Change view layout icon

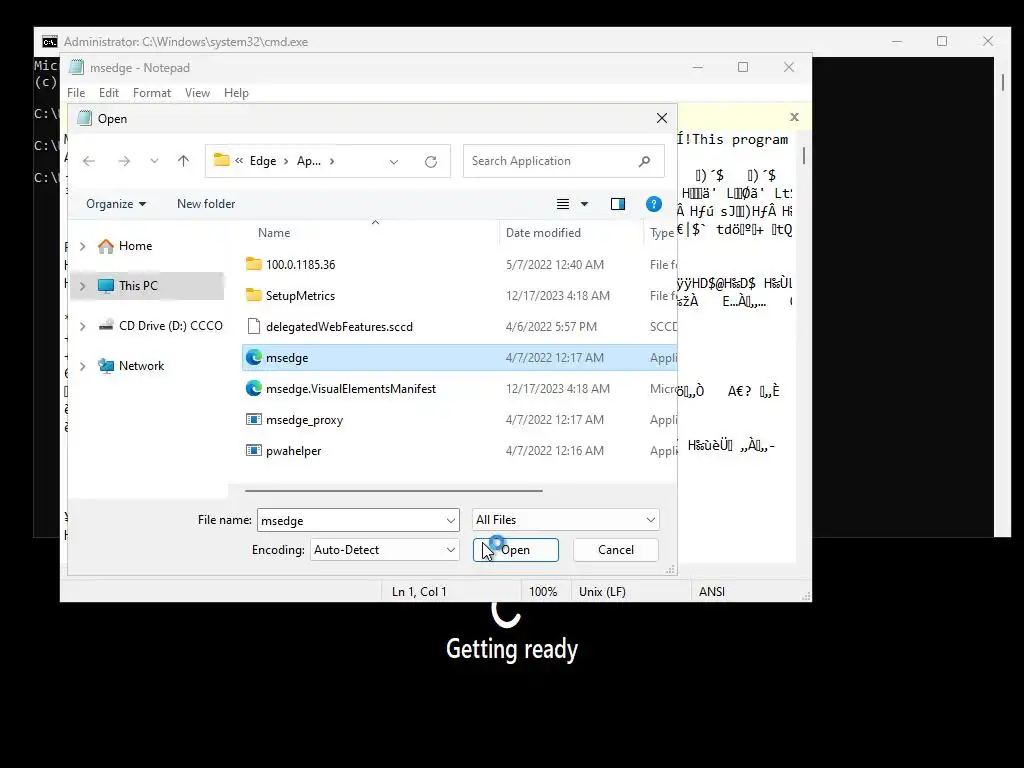tap(563, 204)
